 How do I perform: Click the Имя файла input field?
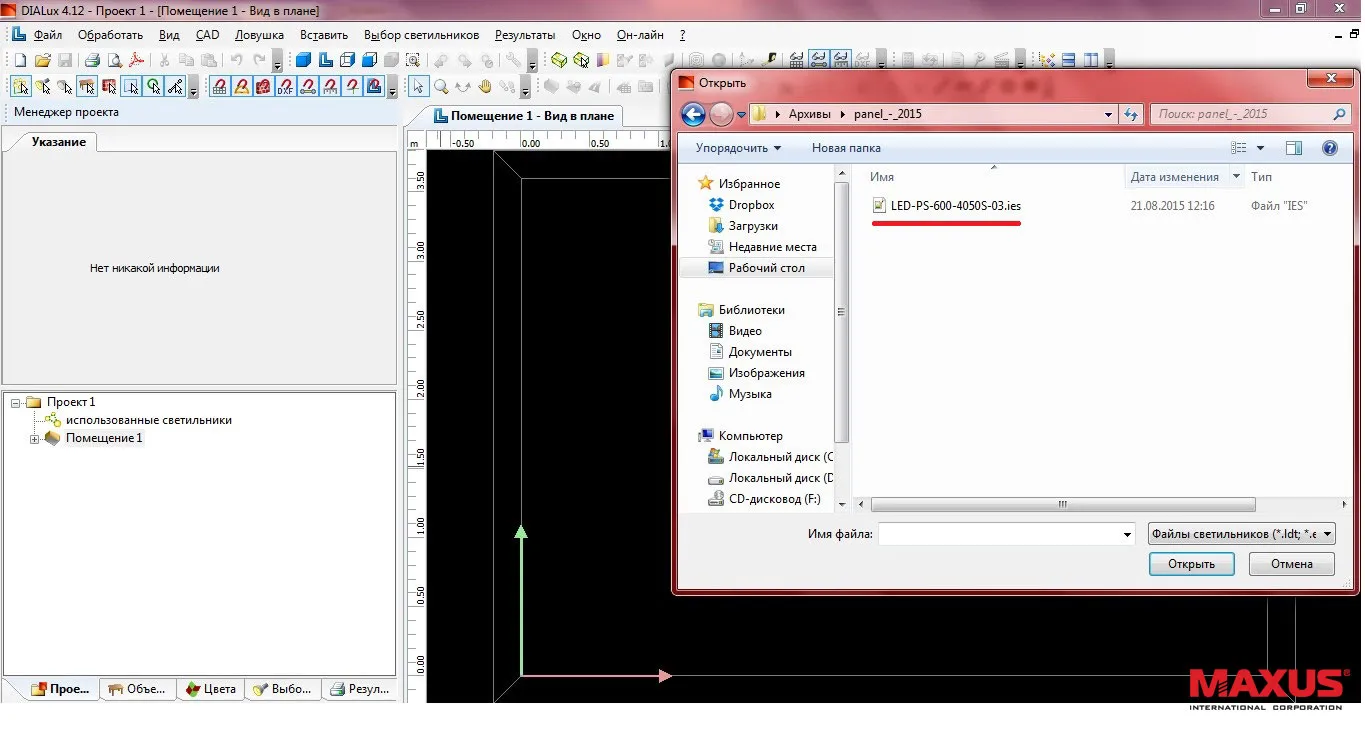1006,534
